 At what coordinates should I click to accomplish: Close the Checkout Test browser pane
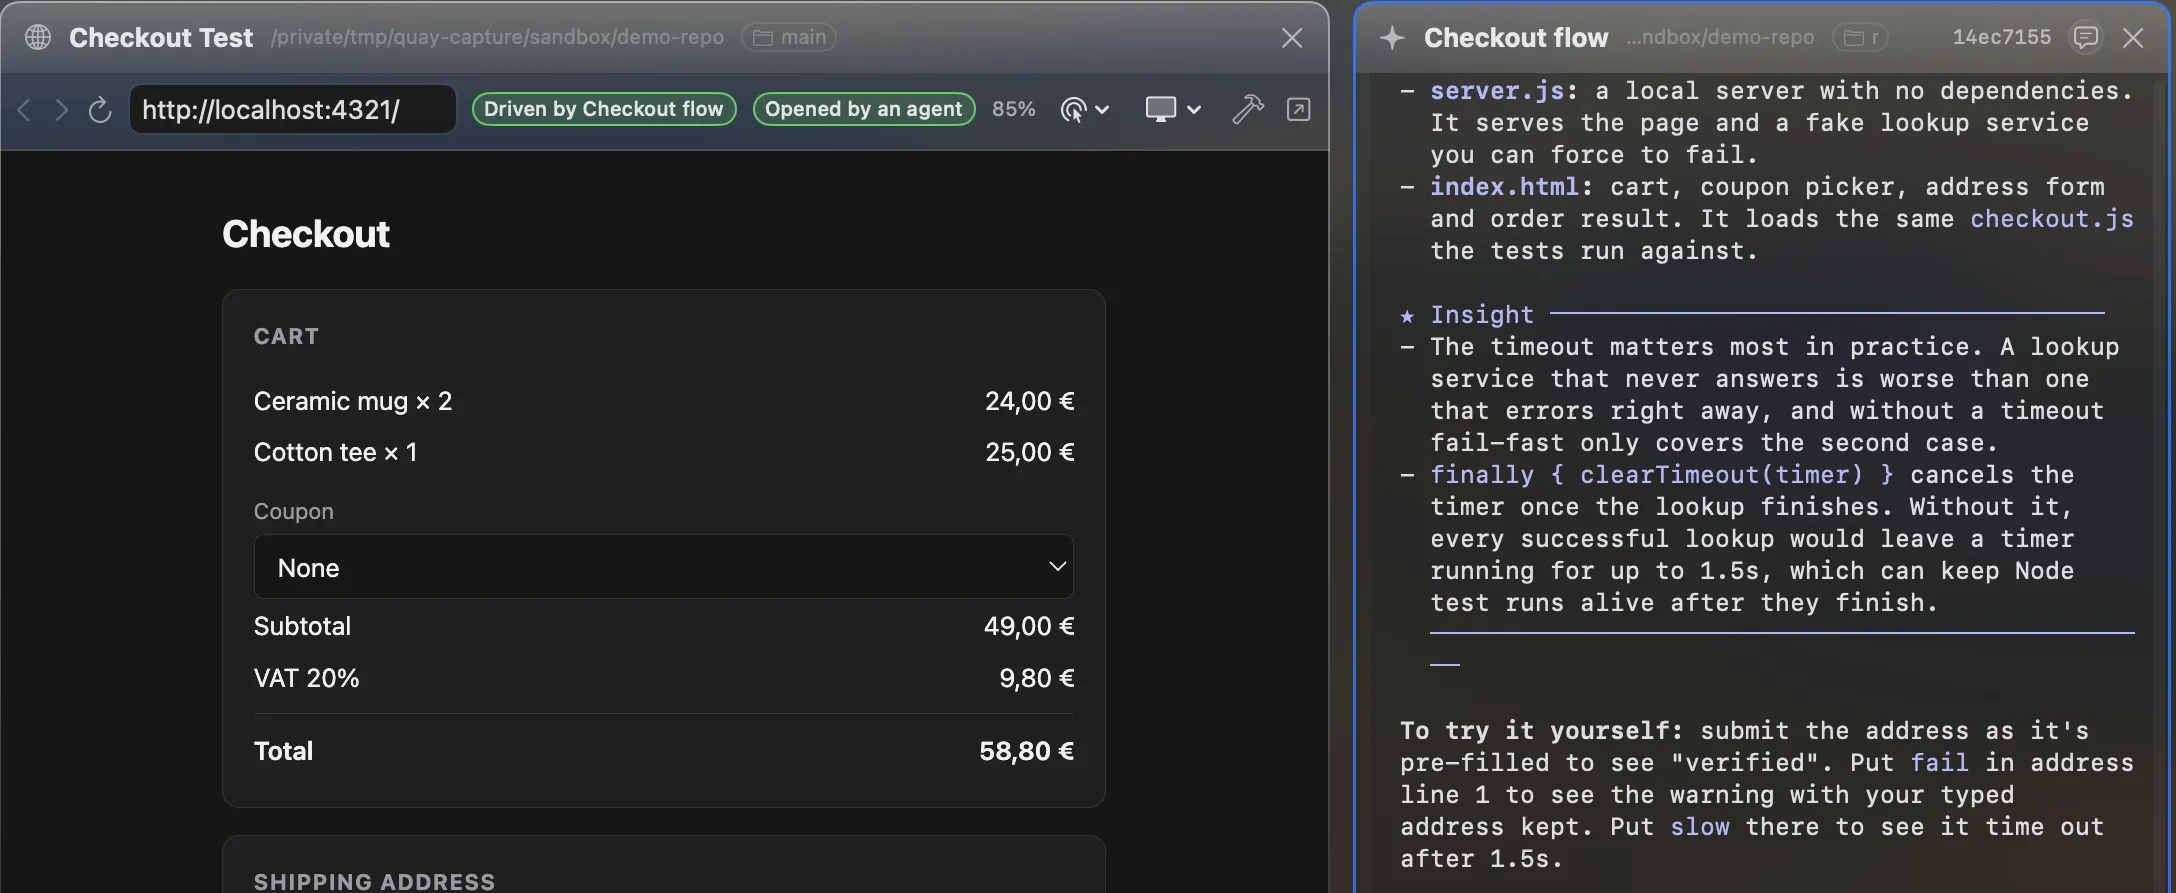[x=1292, y=38]
